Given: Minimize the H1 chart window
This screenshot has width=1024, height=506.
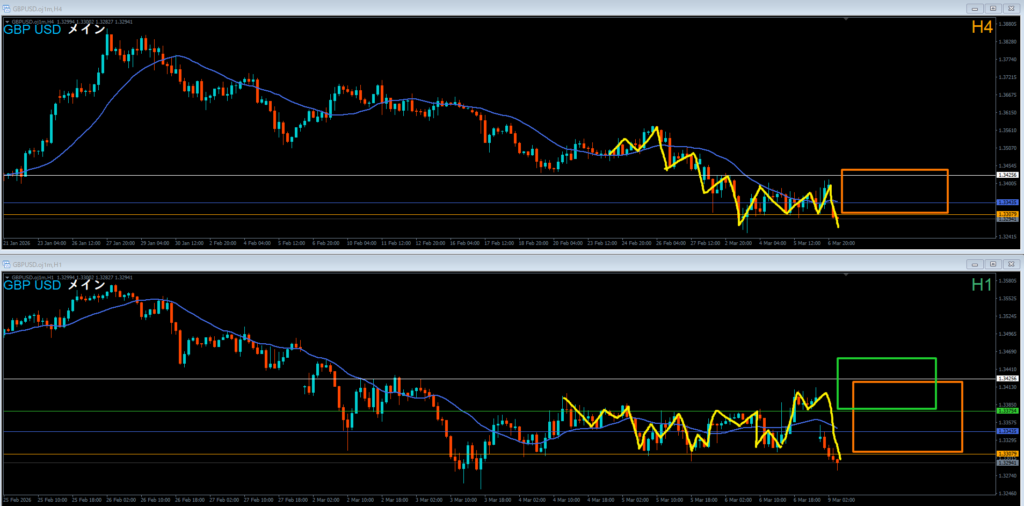Looking at the screenshot, I should (x=973, y=264).
